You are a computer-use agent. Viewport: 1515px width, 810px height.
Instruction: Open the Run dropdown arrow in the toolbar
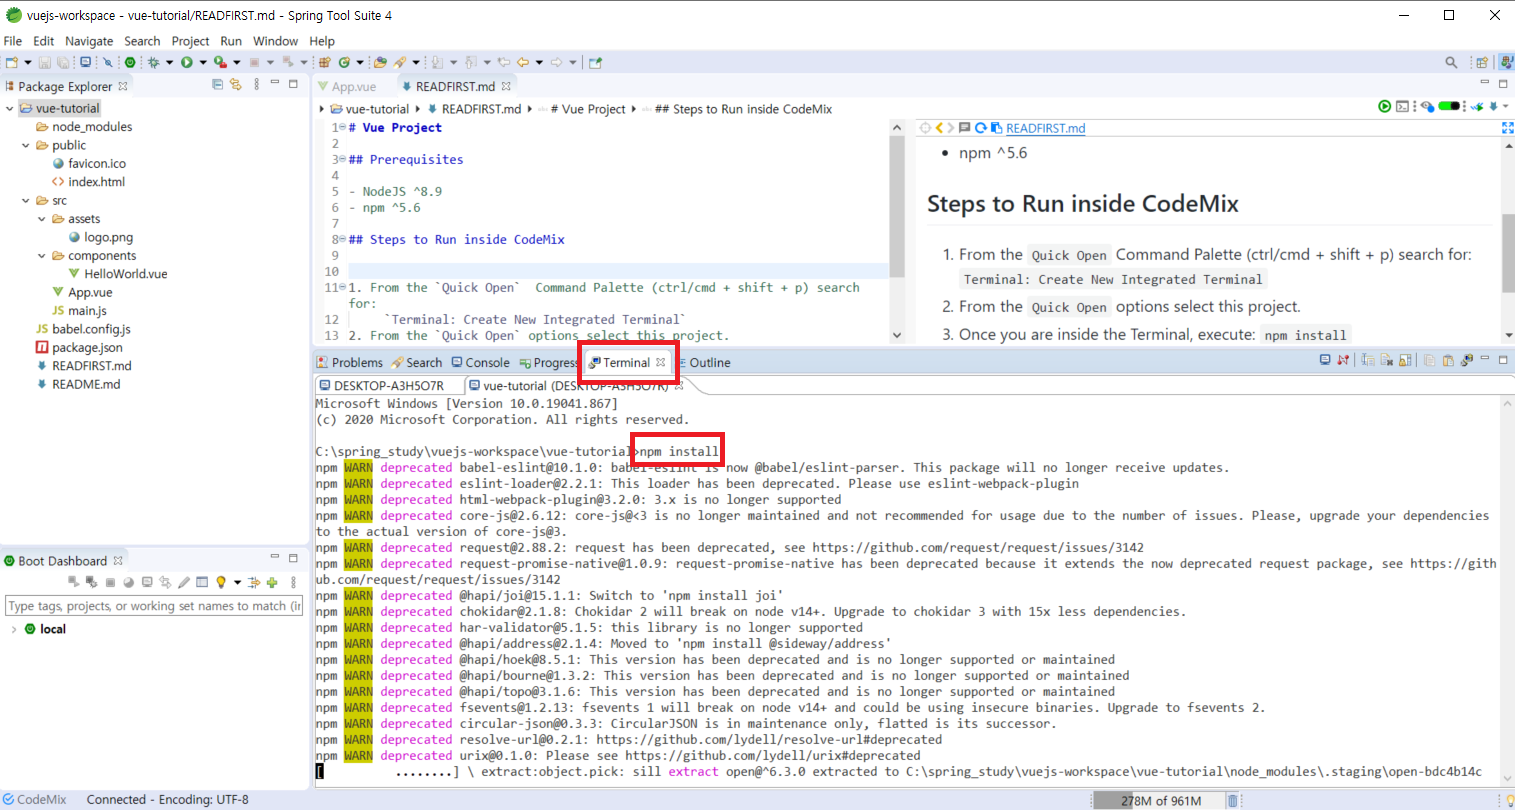tap(201, 61)
